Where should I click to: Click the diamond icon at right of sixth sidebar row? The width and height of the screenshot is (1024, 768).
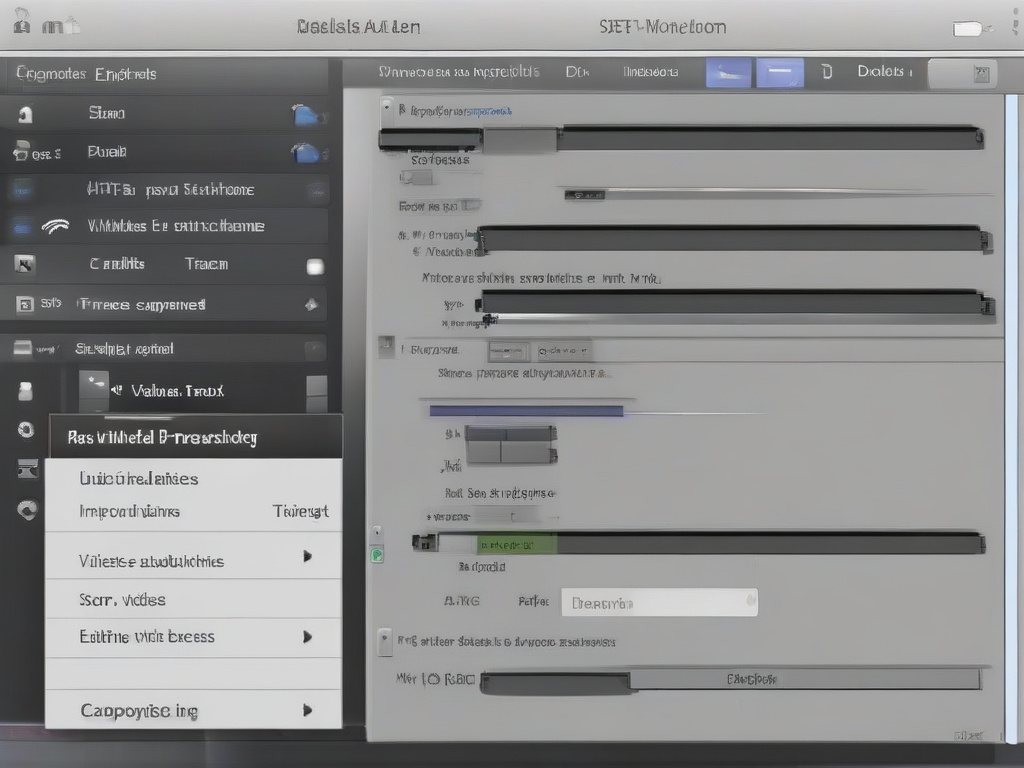(x=312, y=305)
